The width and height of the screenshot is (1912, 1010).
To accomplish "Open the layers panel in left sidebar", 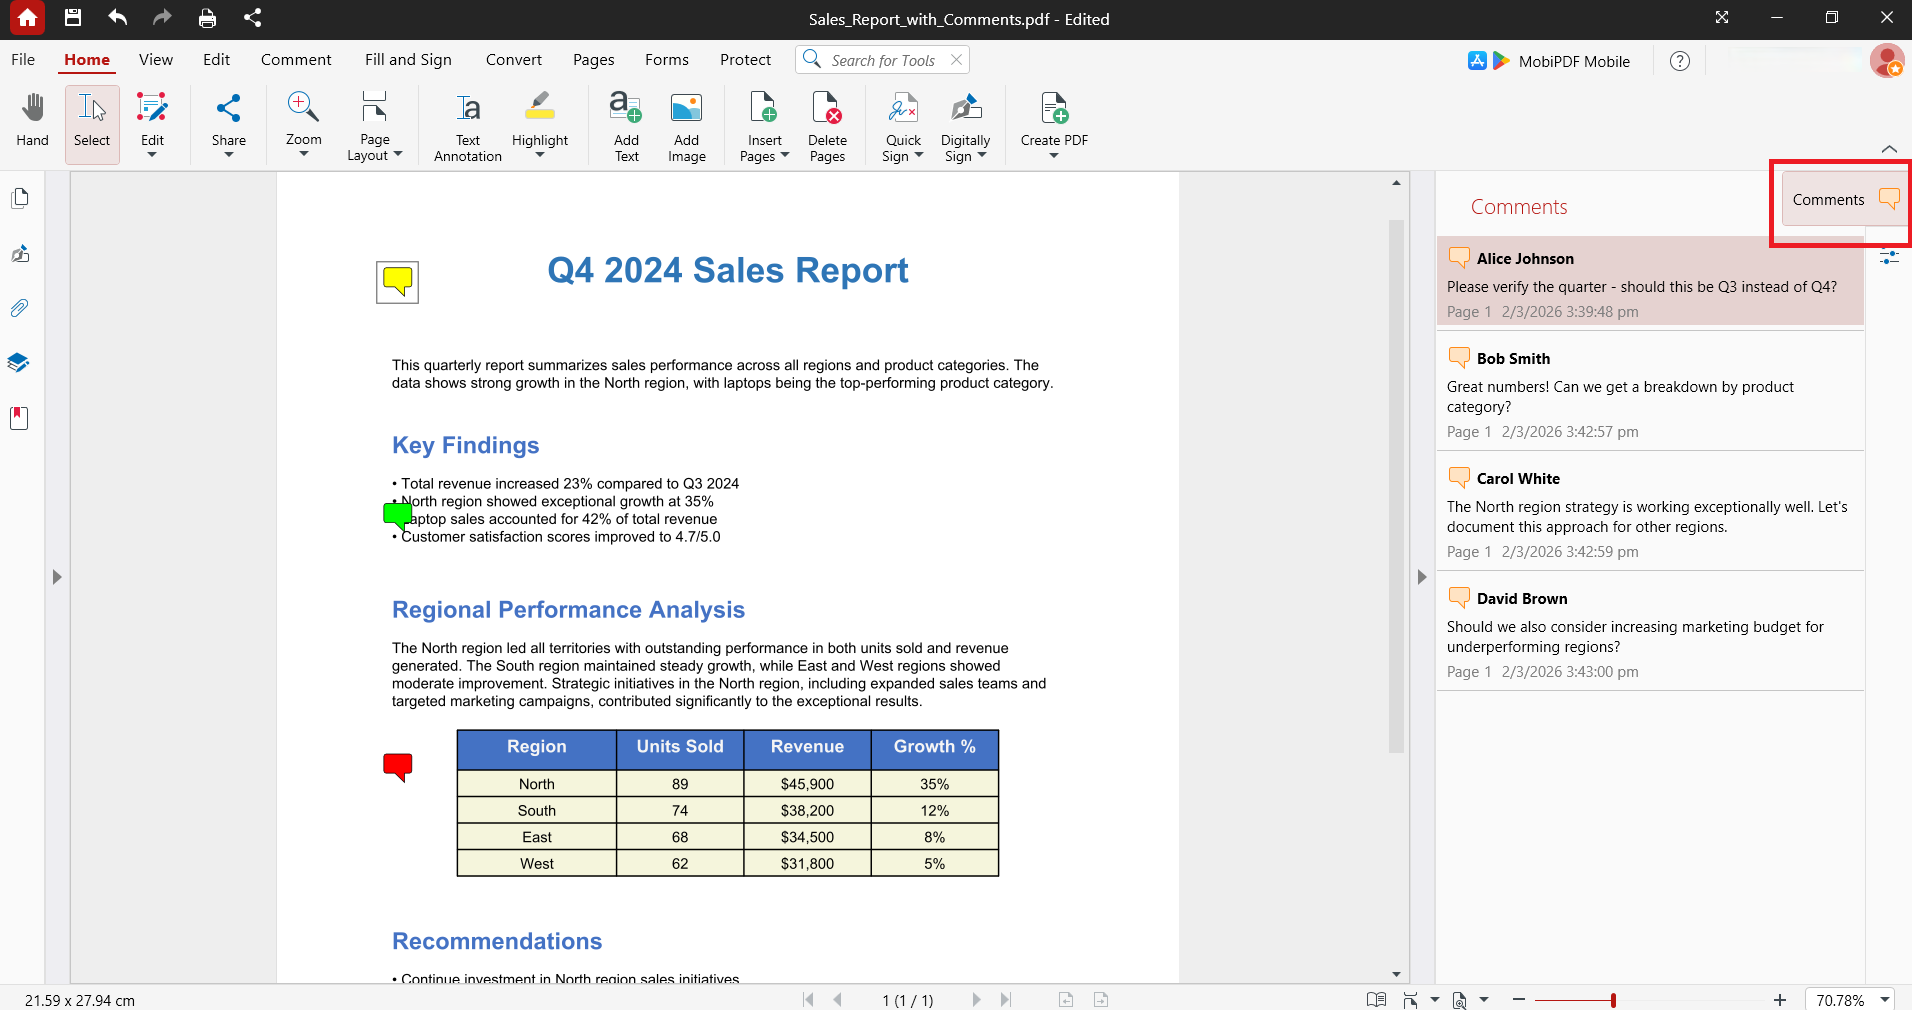I will (19, 362).
